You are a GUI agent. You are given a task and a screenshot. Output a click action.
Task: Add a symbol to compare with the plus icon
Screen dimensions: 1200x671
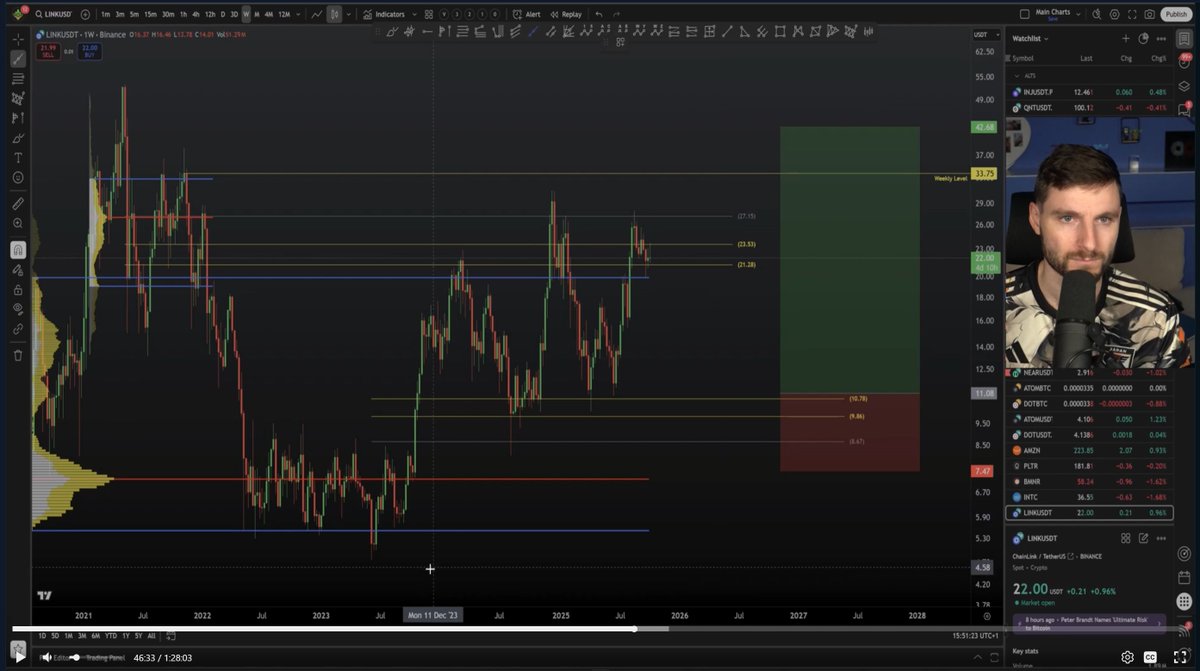85,14
